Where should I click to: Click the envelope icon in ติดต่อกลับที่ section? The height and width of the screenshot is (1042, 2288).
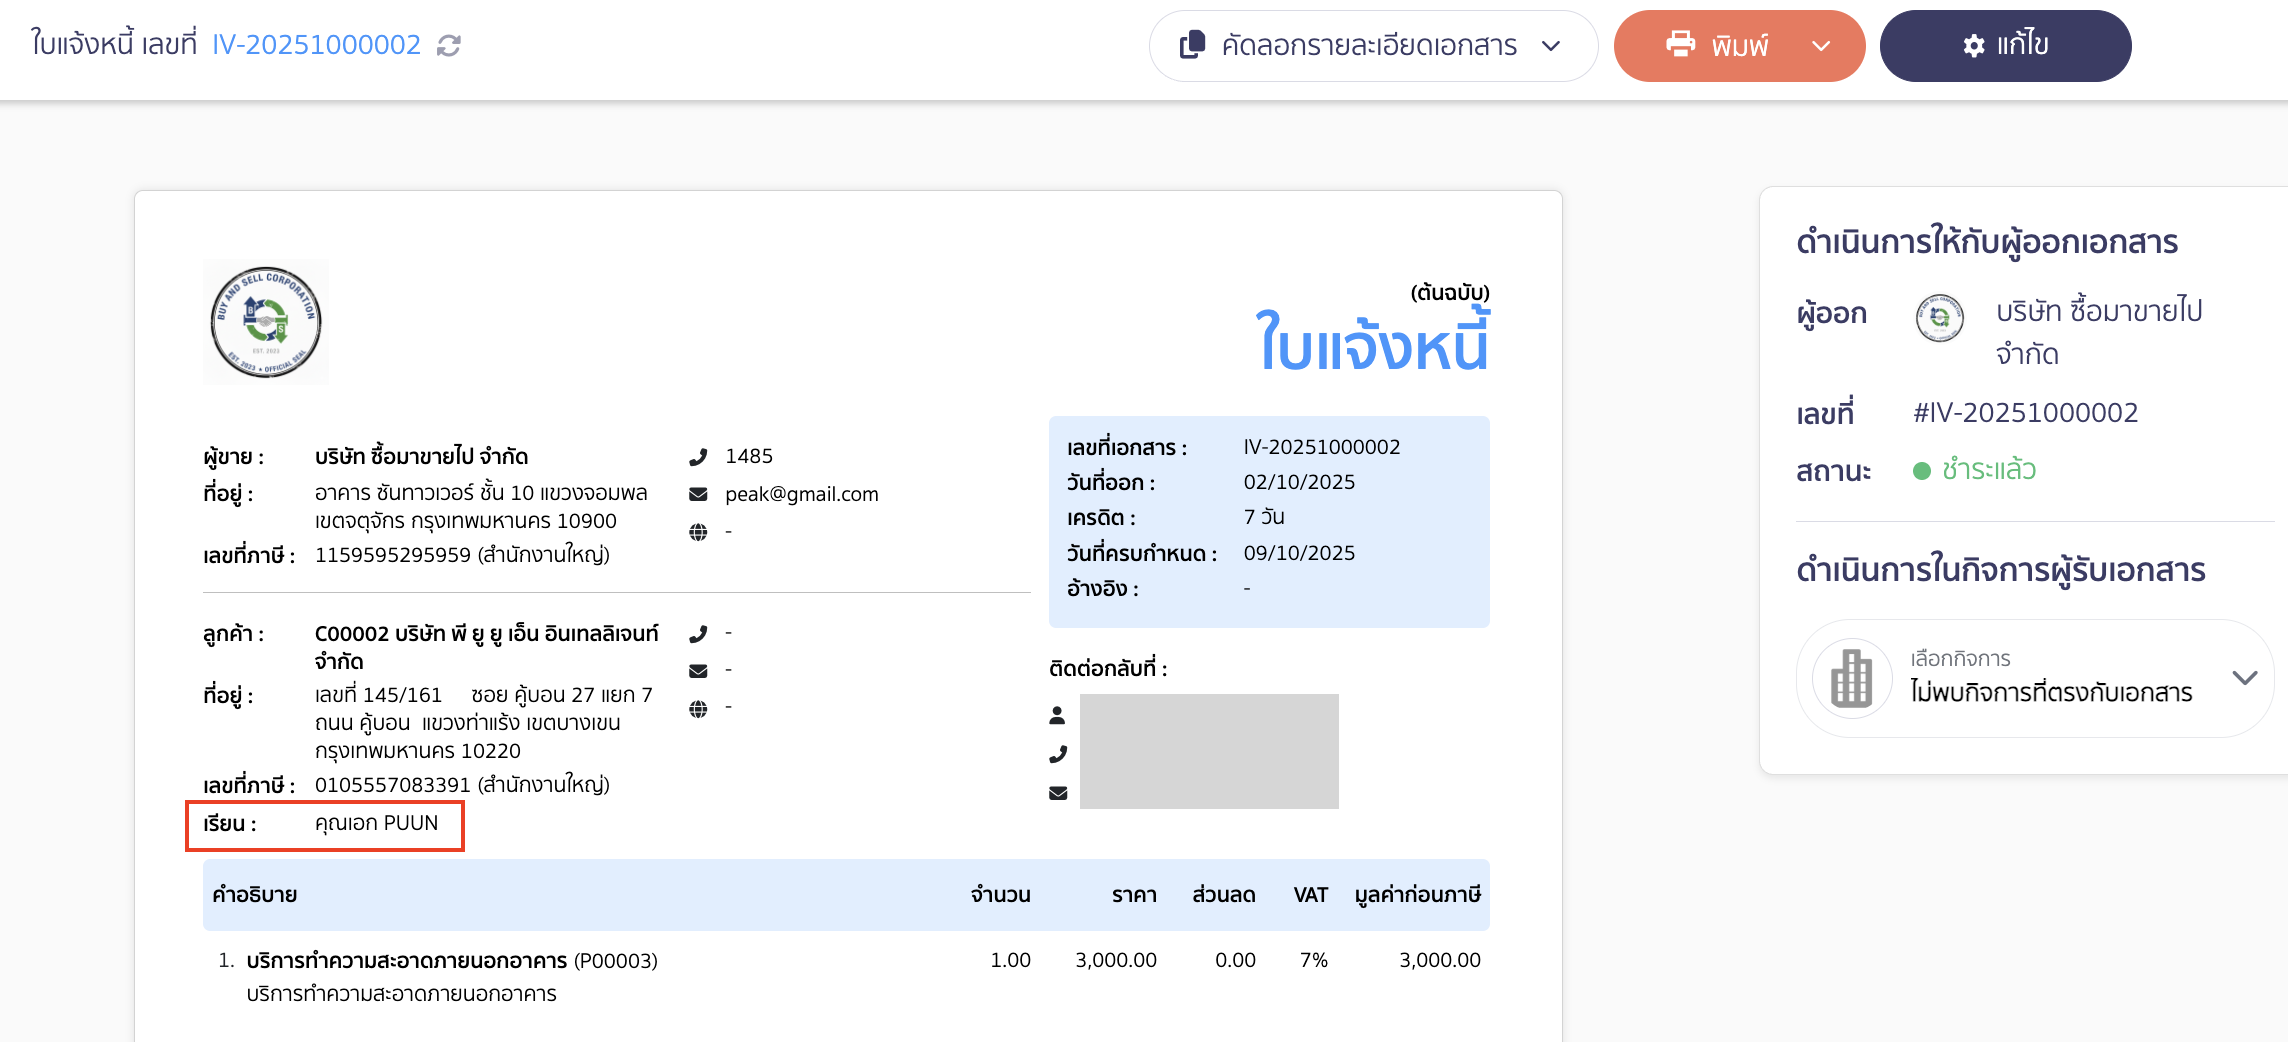pos(1059,791)
